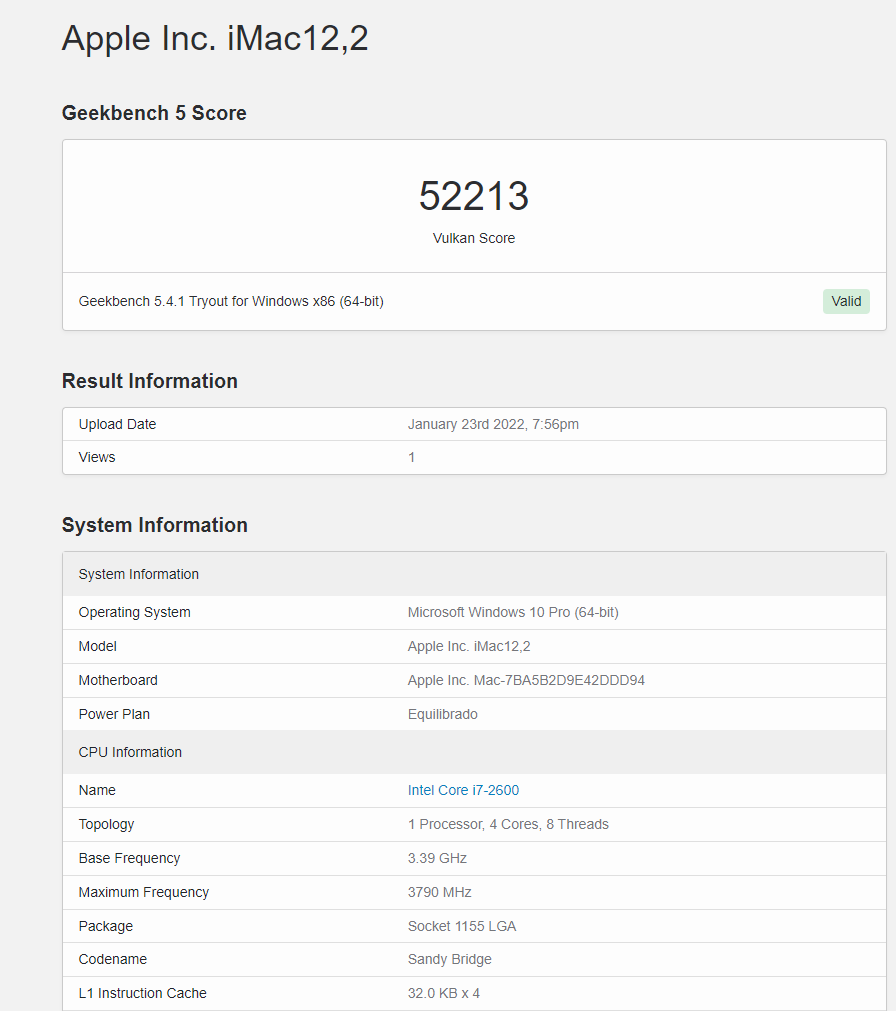Image resolution: width=896 pixels, height=1011 pixels.
Task: Click the Geekbench 5 Score heading
Action: [154, 113]
